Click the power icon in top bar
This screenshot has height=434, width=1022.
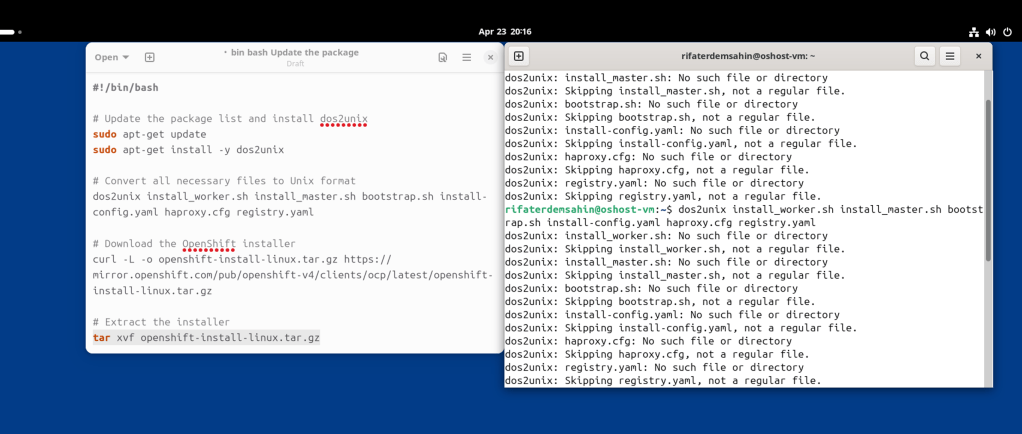click(x=1008, y=32)
